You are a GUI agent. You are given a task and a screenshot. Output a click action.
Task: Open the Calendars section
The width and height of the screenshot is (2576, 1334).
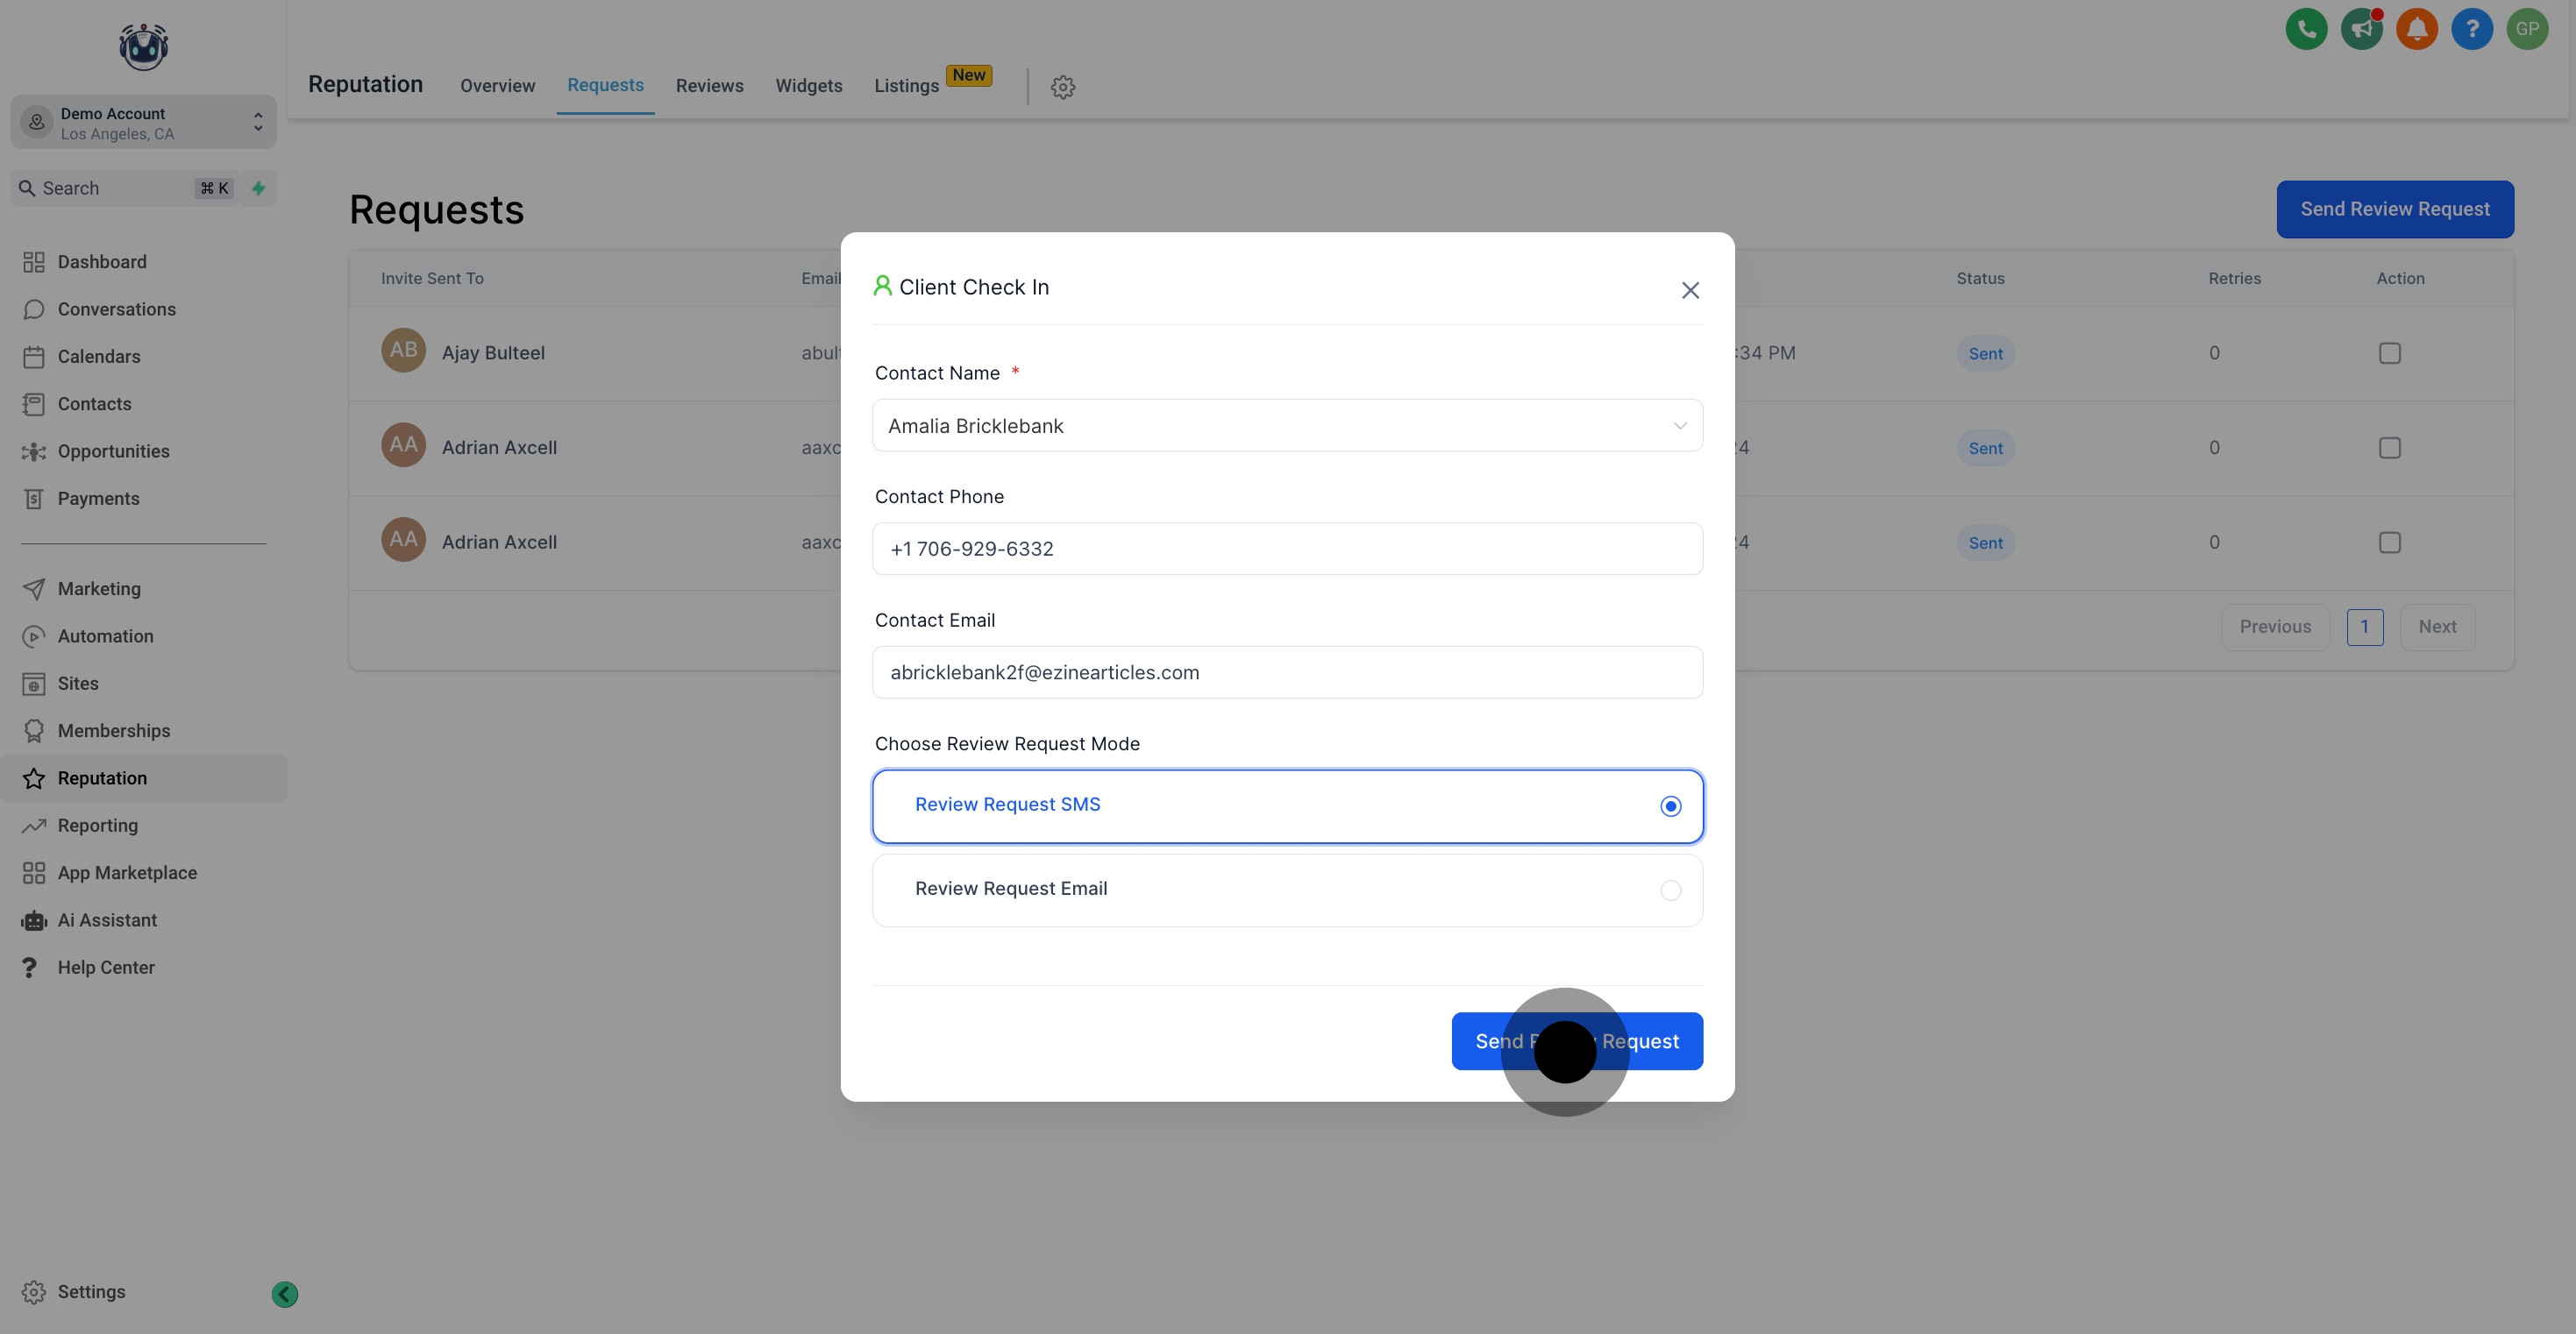[x=99, y=356]
